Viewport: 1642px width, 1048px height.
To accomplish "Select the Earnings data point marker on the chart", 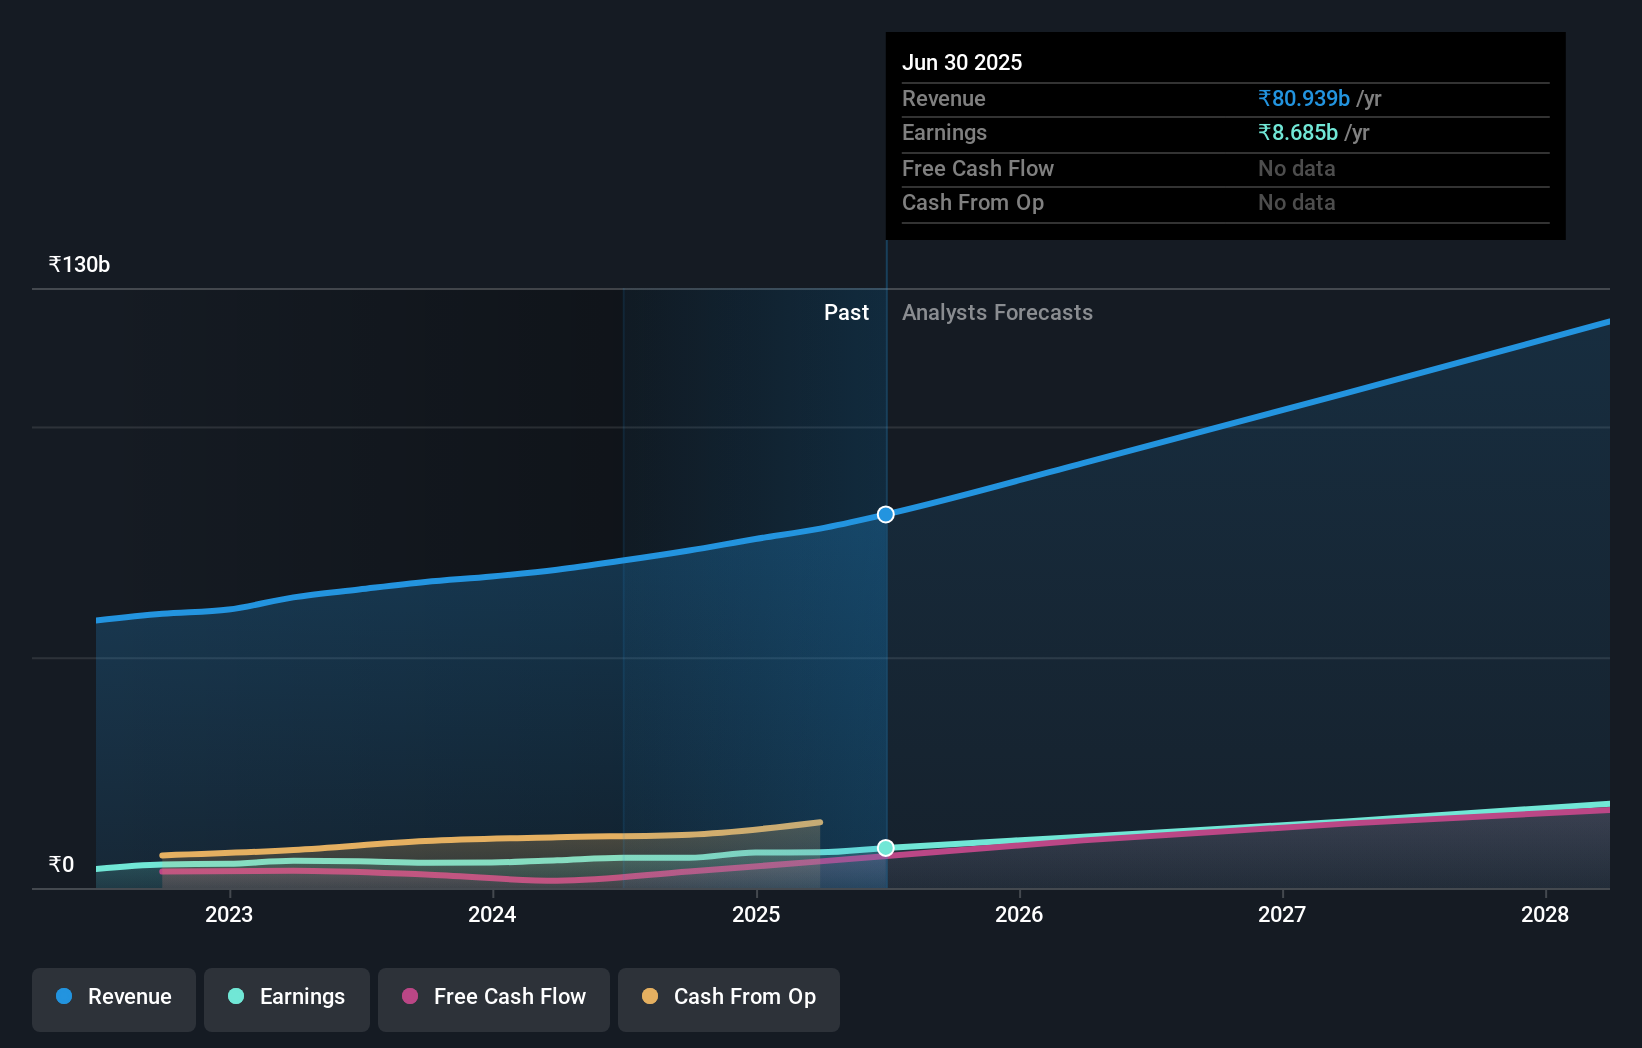I will [x=885, y=848].
